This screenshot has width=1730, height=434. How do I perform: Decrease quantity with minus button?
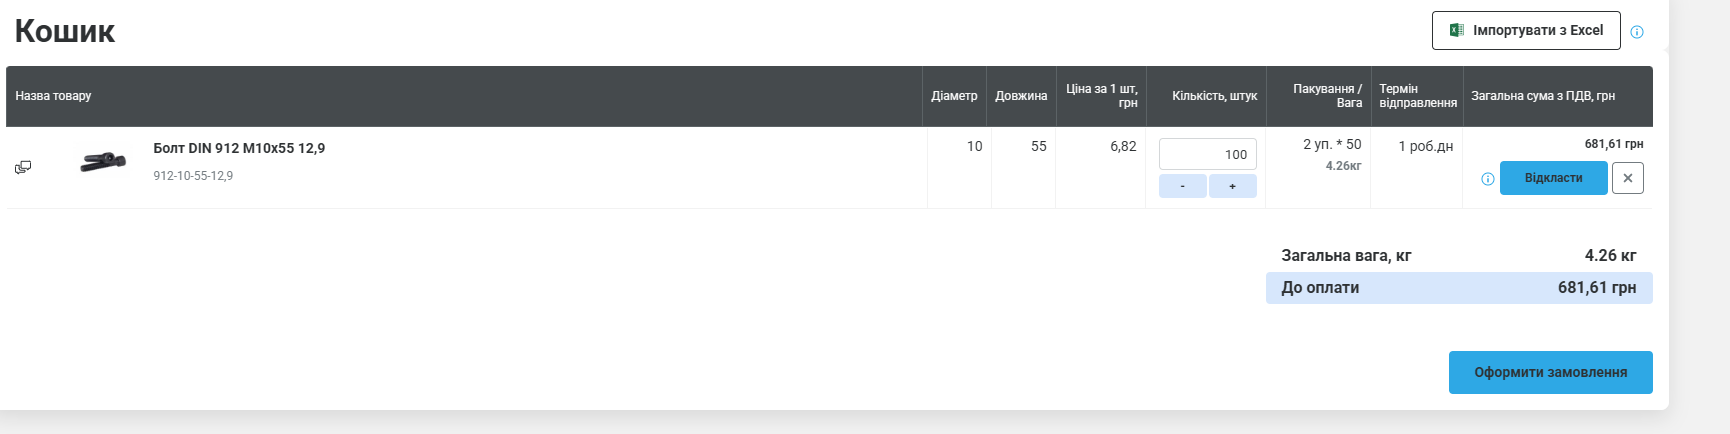(1182, 186)
